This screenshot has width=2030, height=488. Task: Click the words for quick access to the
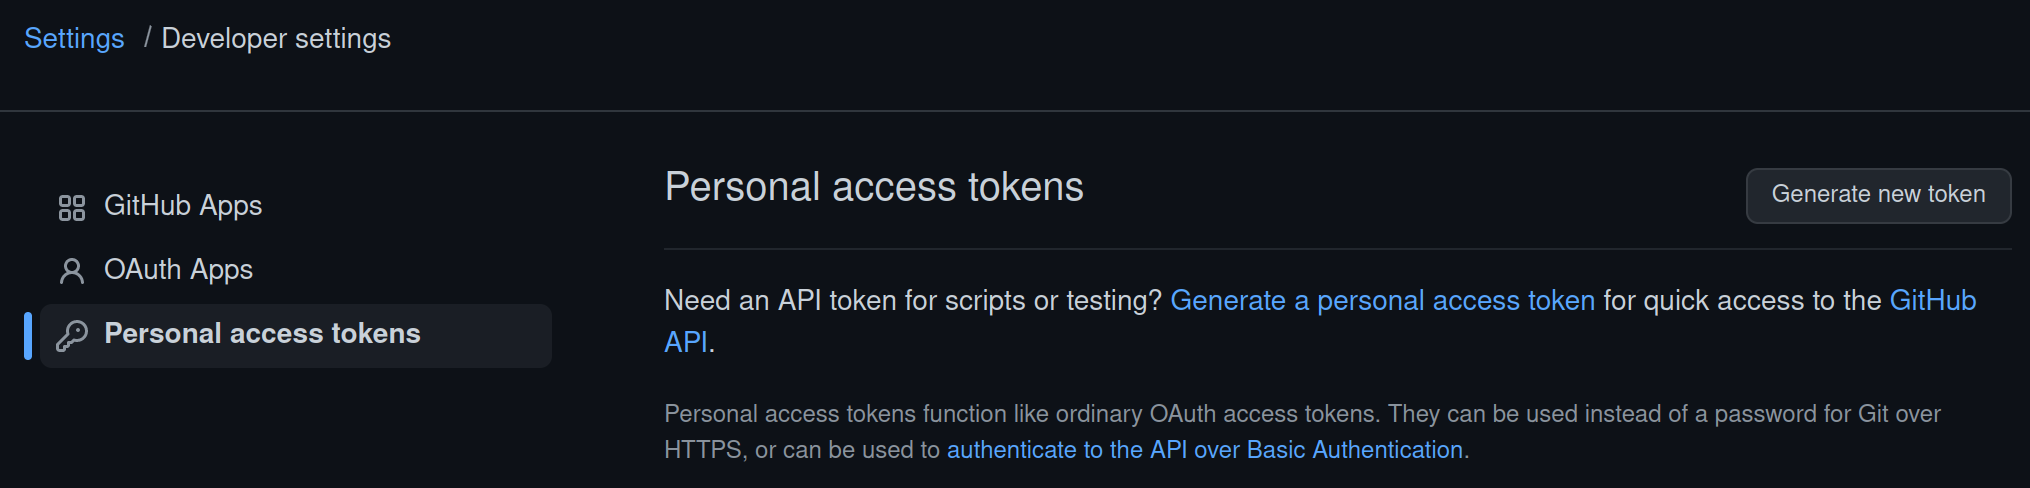[1742, 300]
